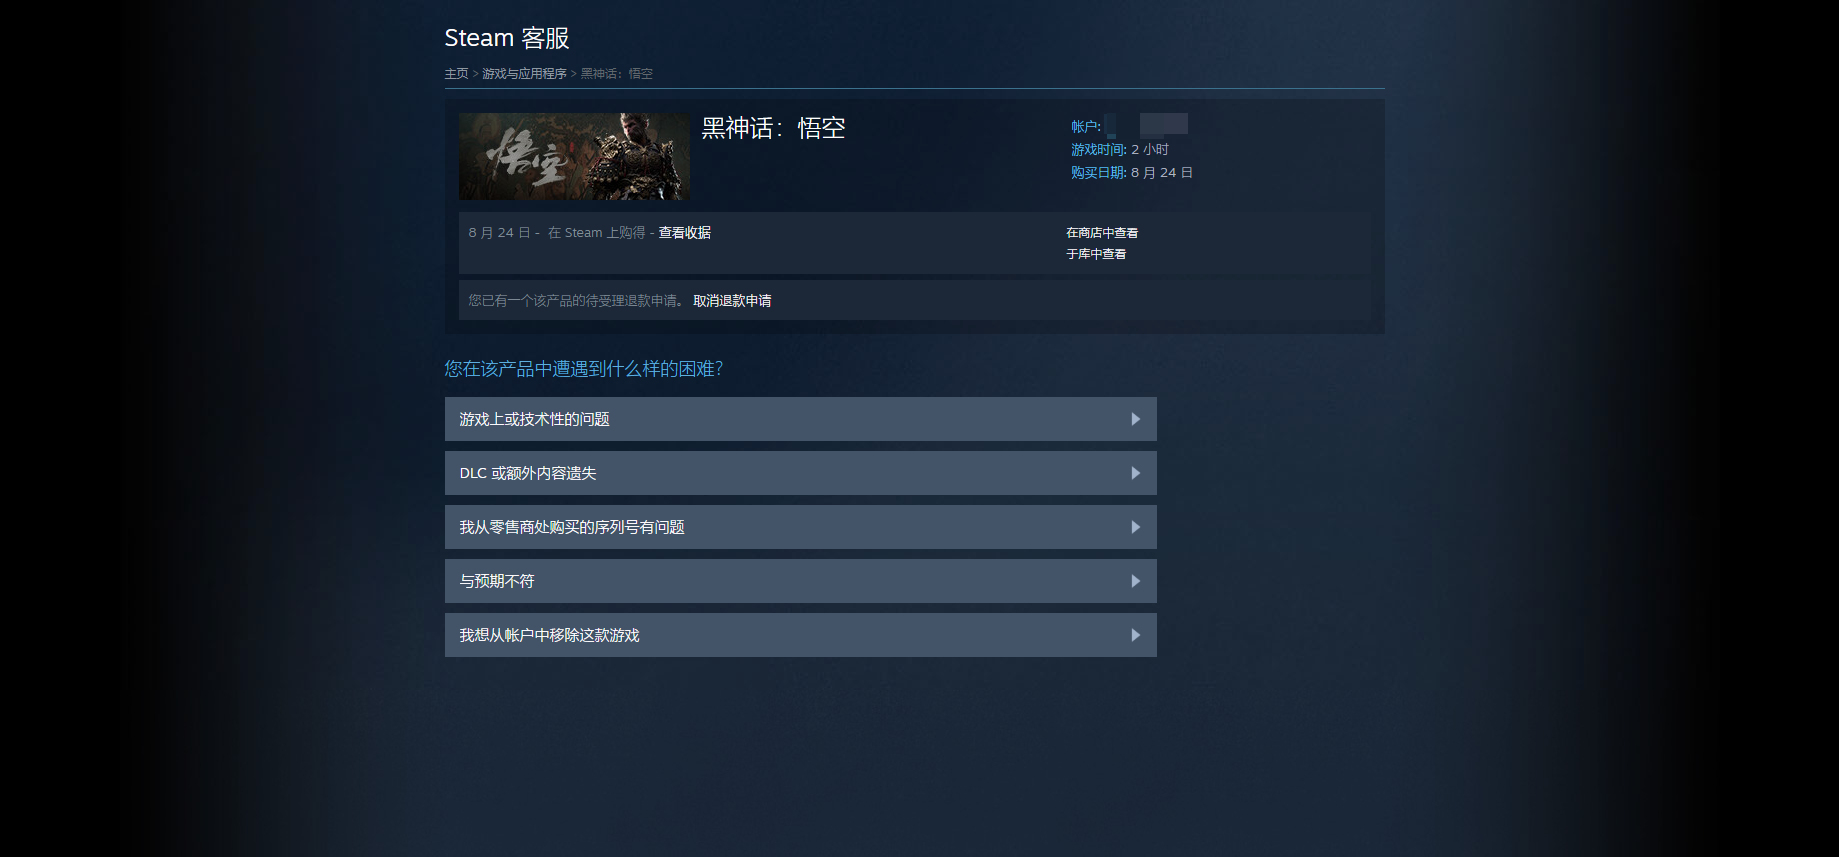Choose the 与预期不符 option
The width and height of the screenshot is (1839, 857).
click(x=497, y=581)
